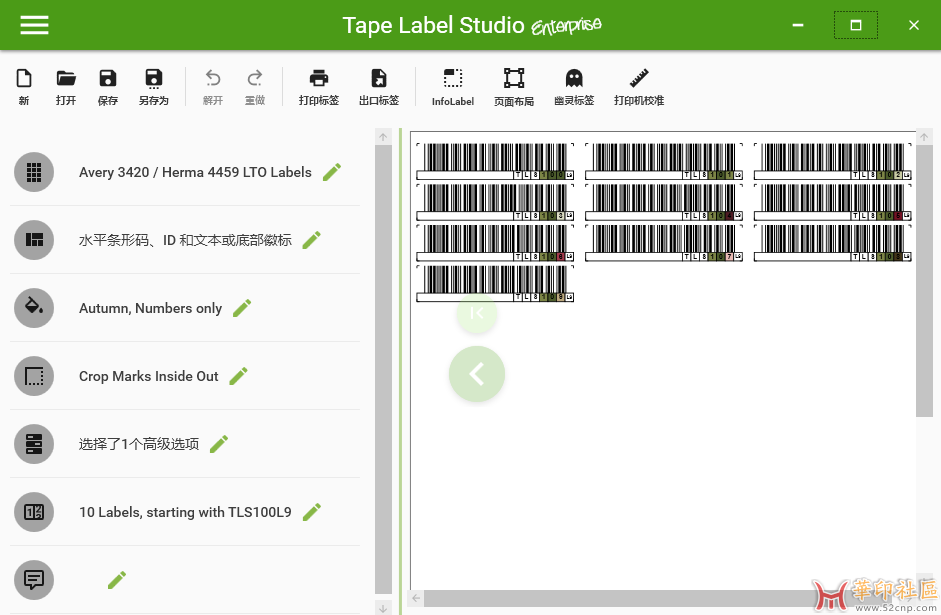This screenshot has width=941, height=615.
Task: Maximize the Tape Label Studio window
Action: (x=856, y=25)
